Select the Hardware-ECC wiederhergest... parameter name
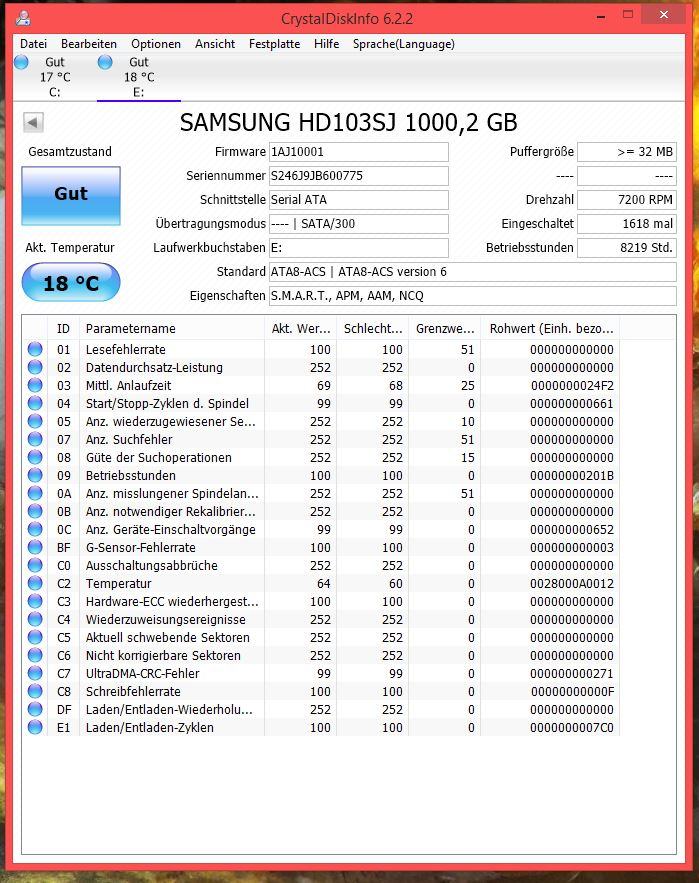This screenshot has width=699, height=883. [x=172, y=602]
